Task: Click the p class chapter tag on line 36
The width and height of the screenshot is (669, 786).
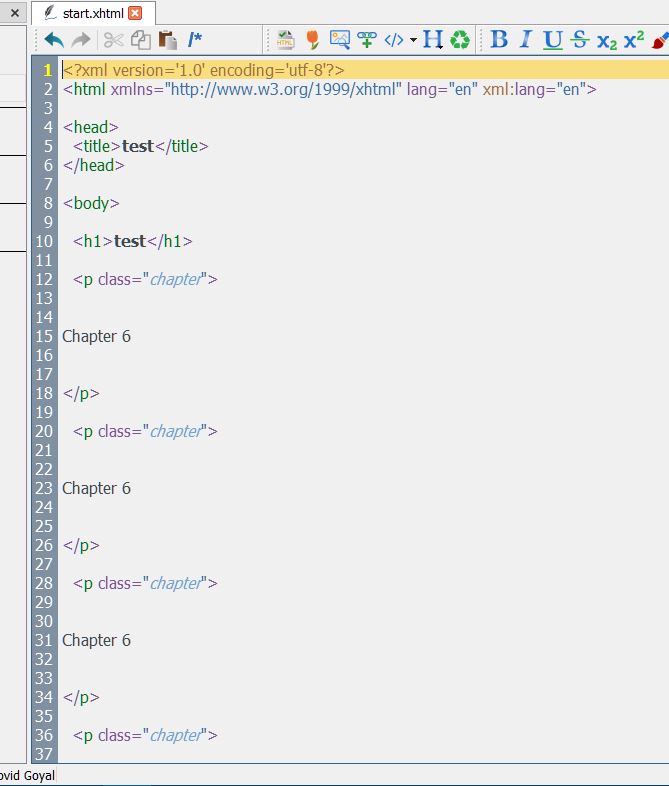Action: click(x=145, y=735)
